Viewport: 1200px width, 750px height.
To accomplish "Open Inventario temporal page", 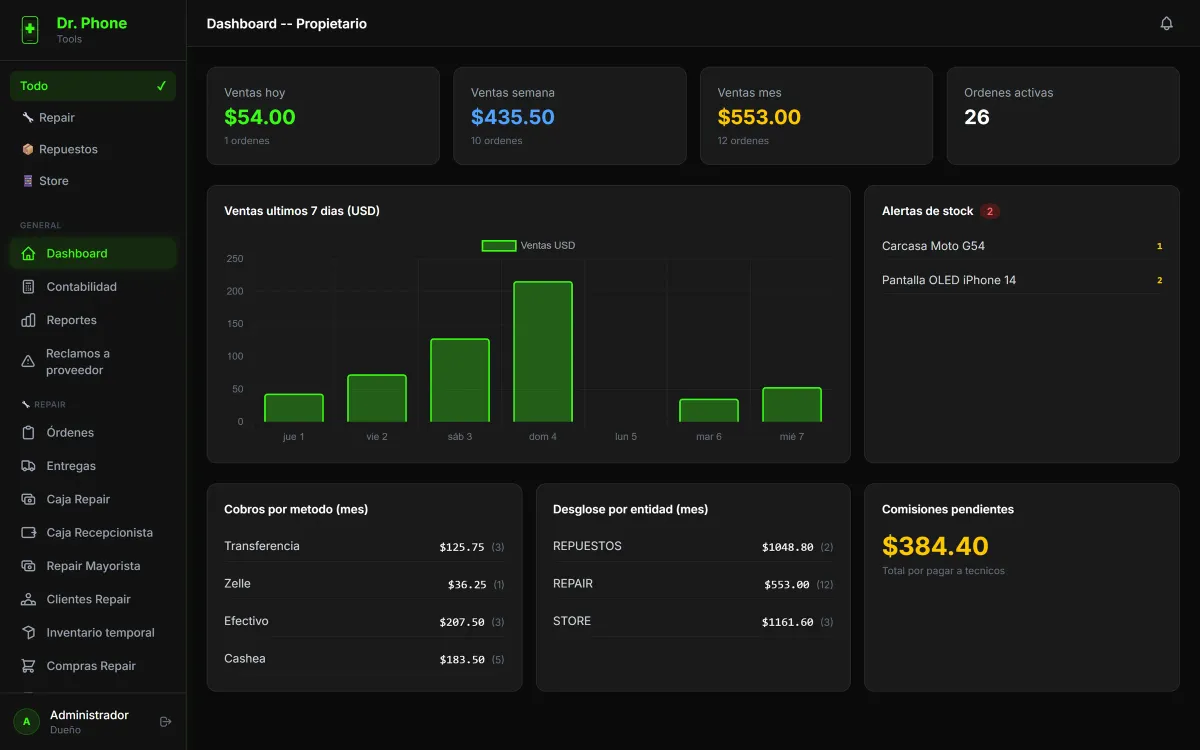I will pyautogui.click(x=93, y=633).
